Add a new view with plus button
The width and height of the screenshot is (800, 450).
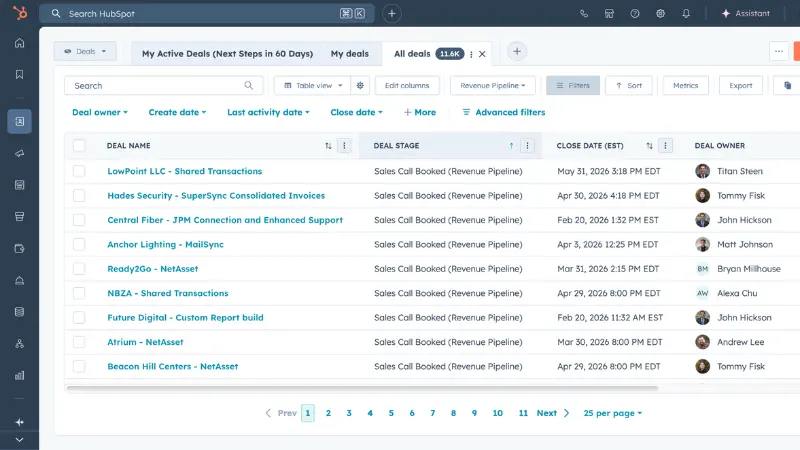click(517, 52)
